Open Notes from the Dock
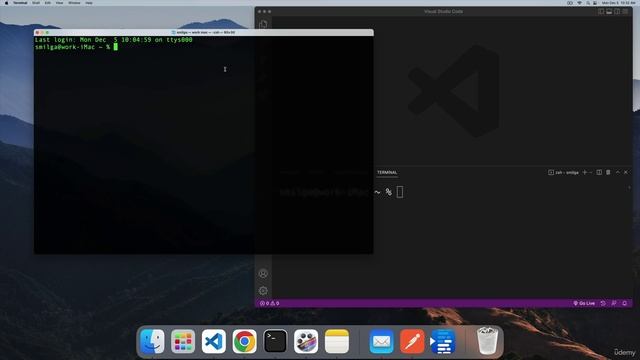 [x=337, y=341]
